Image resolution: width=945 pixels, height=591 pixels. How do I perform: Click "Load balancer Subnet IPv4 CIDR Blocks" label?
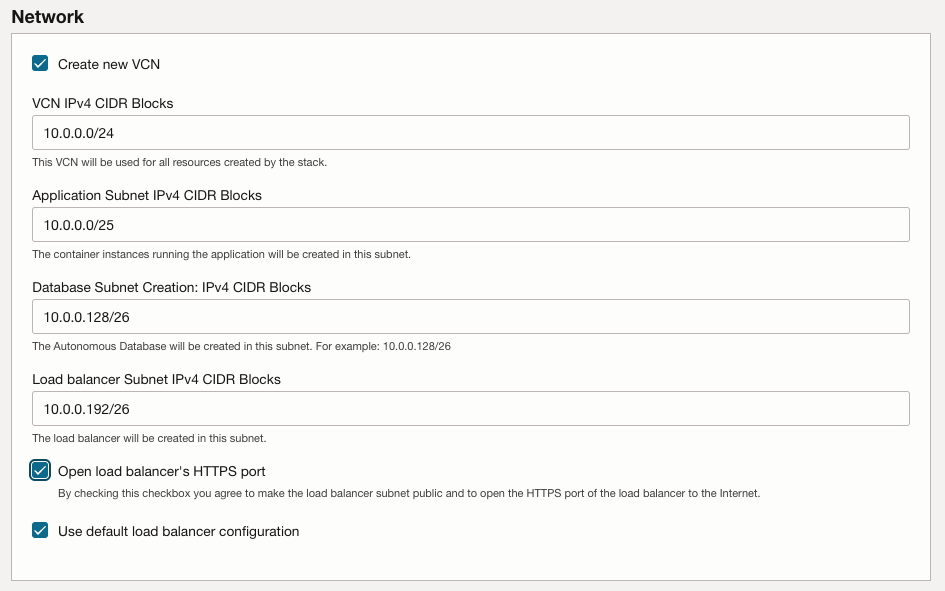pos(157,380)
